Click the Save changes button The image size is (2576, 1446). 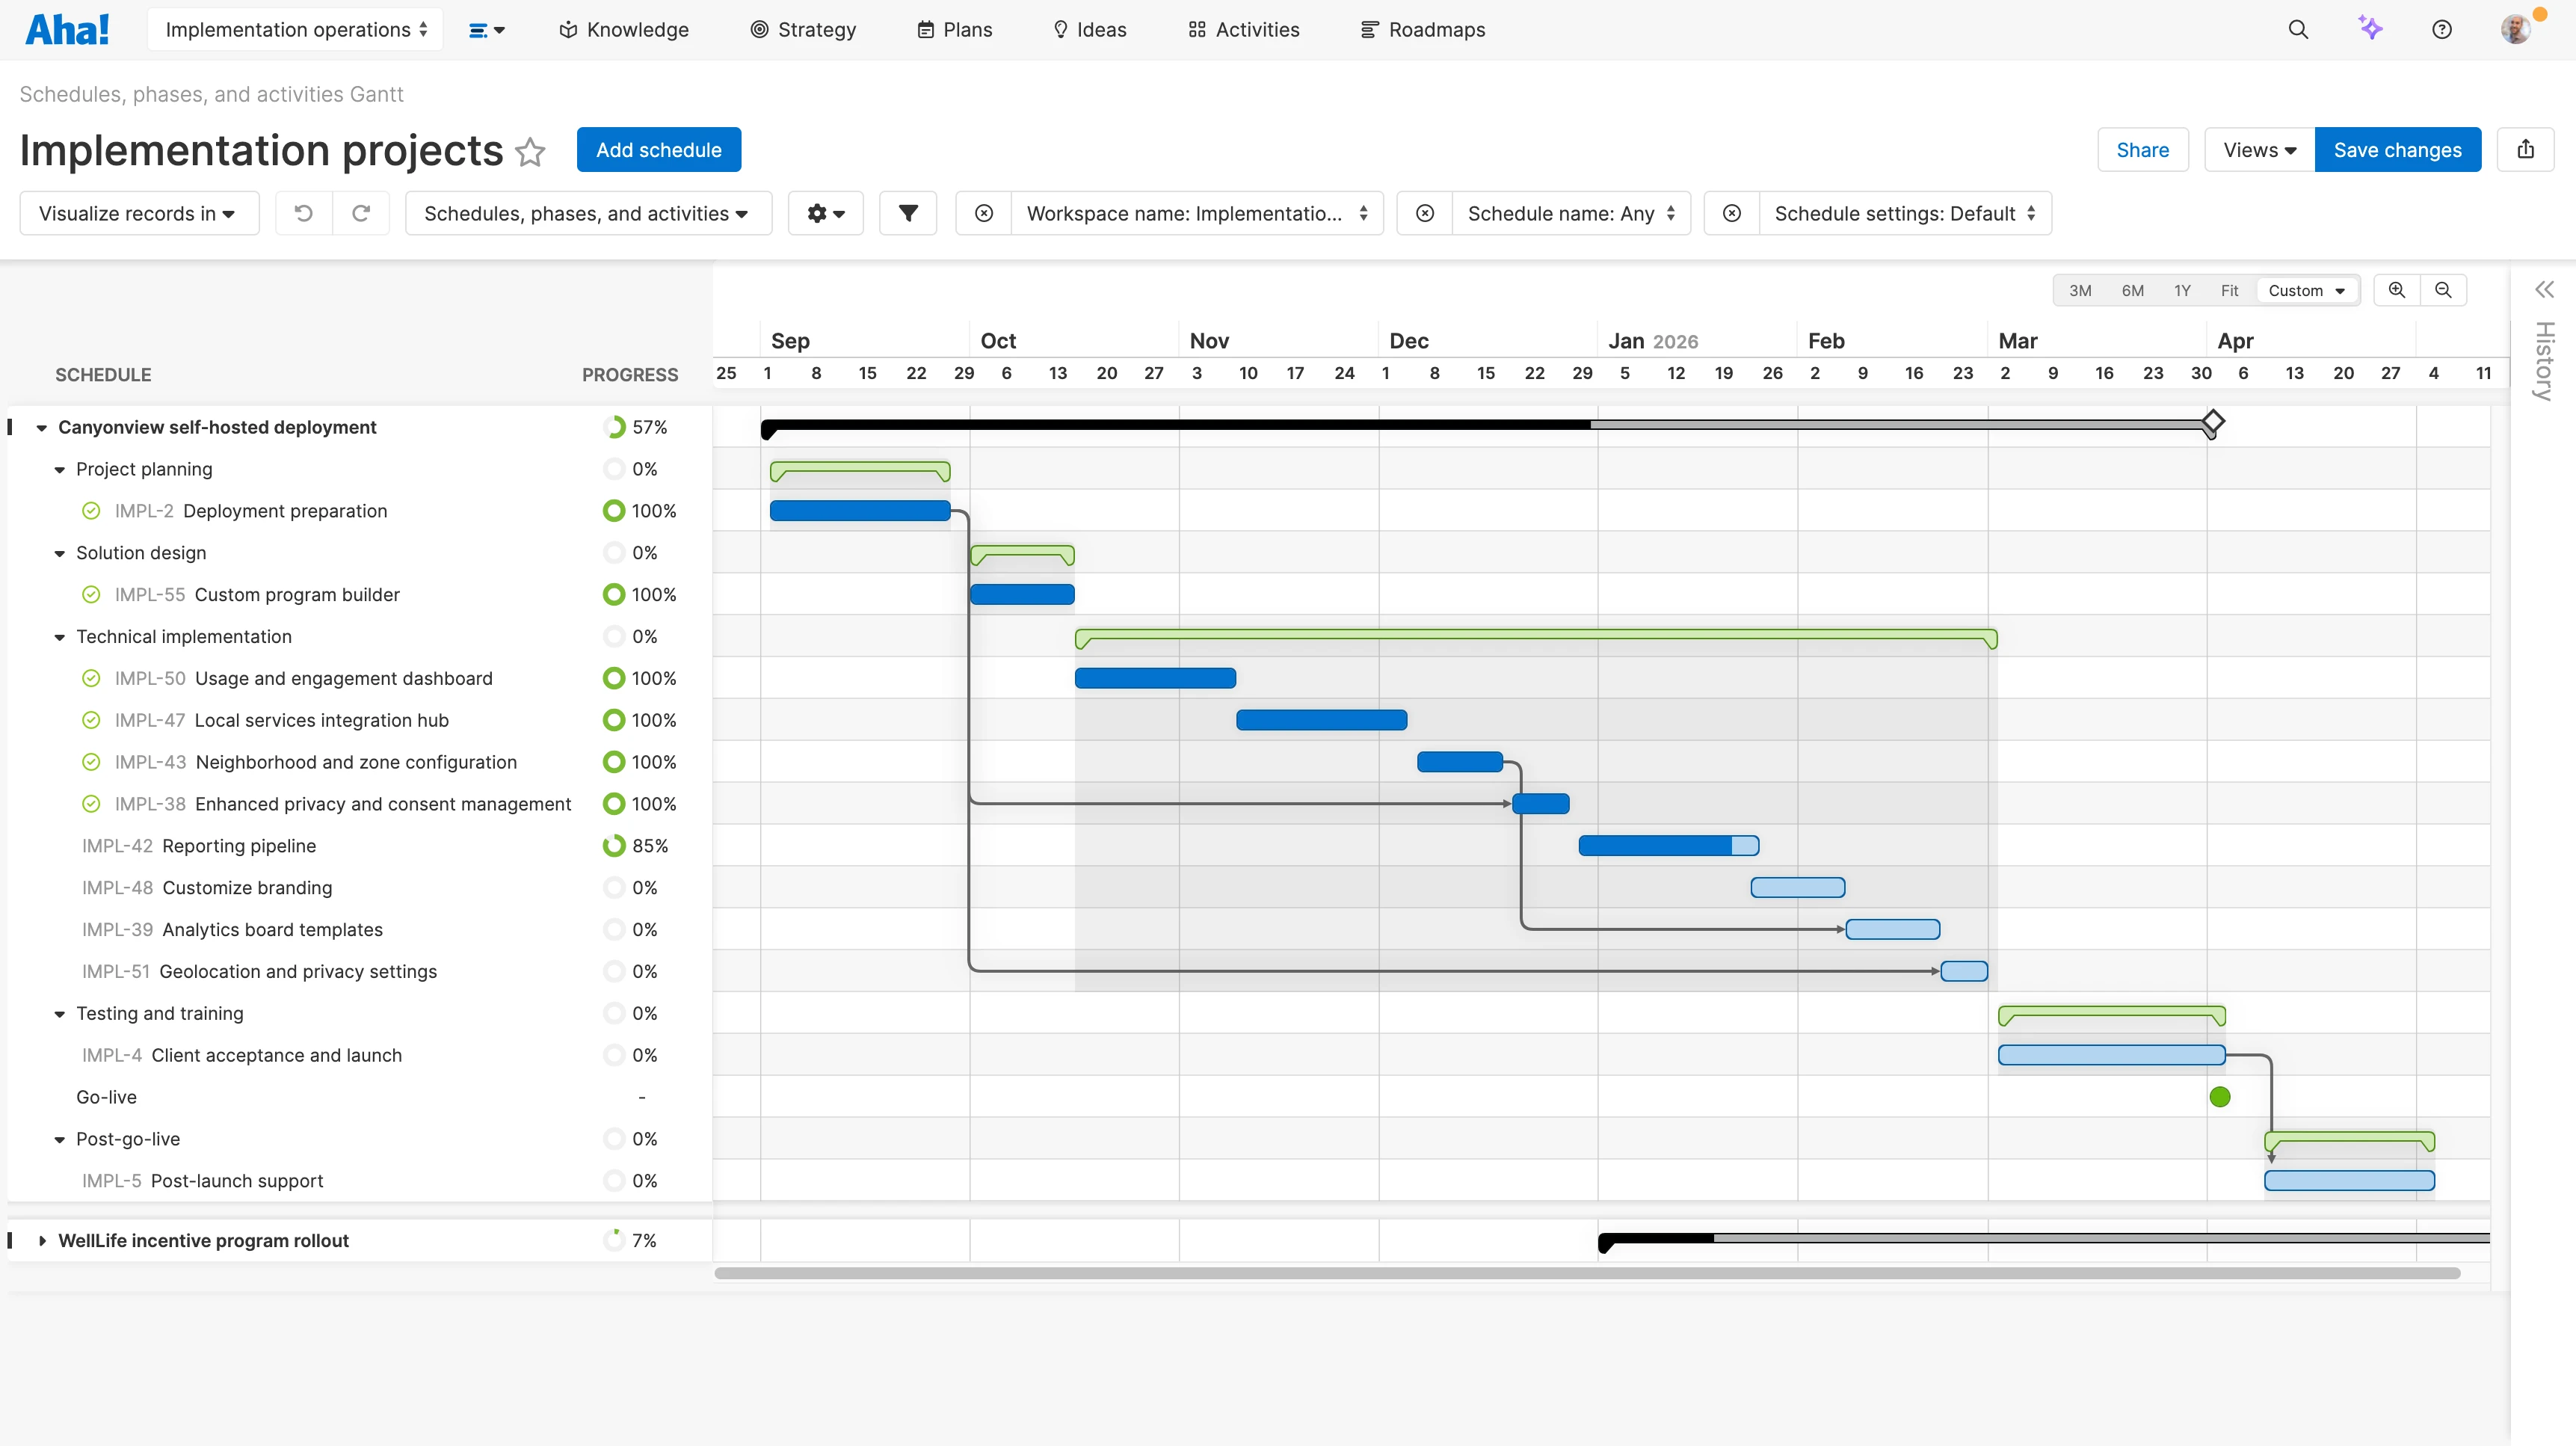(x=2397, y=150)
